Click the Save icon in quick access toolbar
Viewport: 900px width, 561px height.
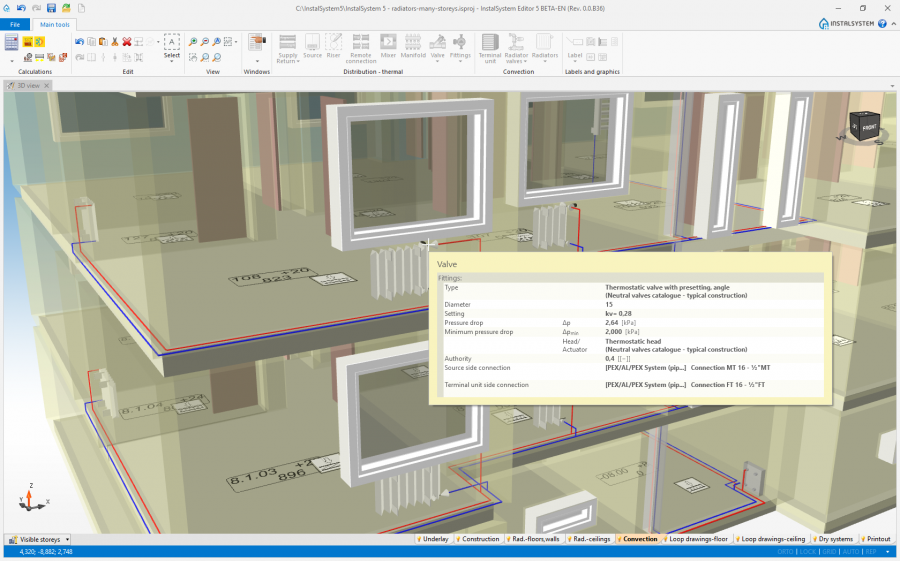click(x=51, y=8)
